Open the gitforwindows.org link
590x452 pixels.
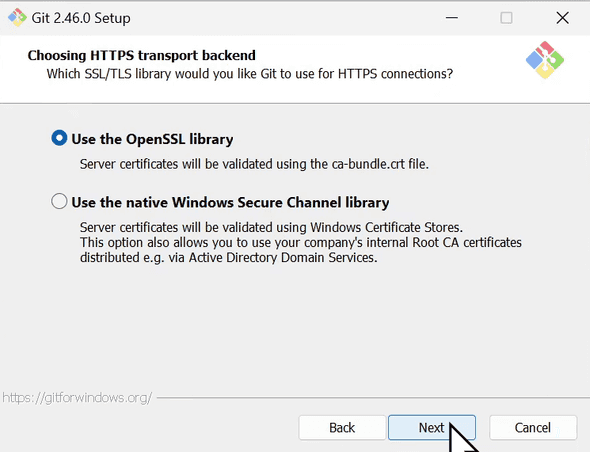tap(77, 397)
